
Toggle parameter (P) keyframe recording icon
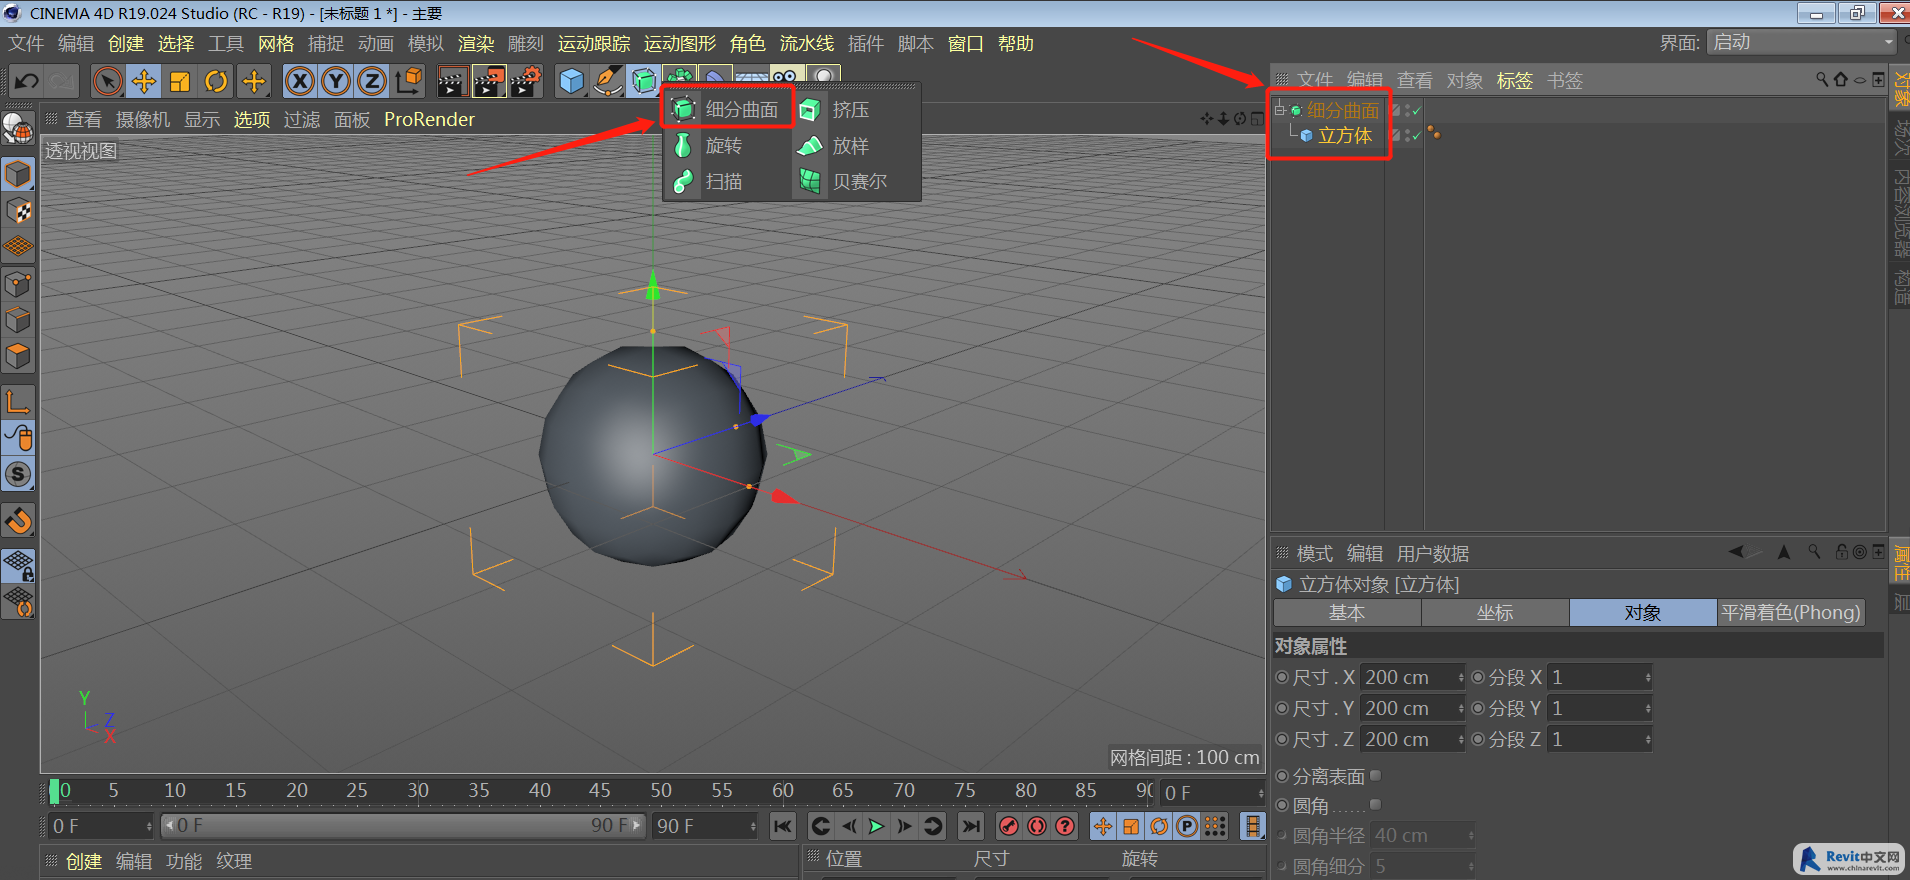(1187, 826)
